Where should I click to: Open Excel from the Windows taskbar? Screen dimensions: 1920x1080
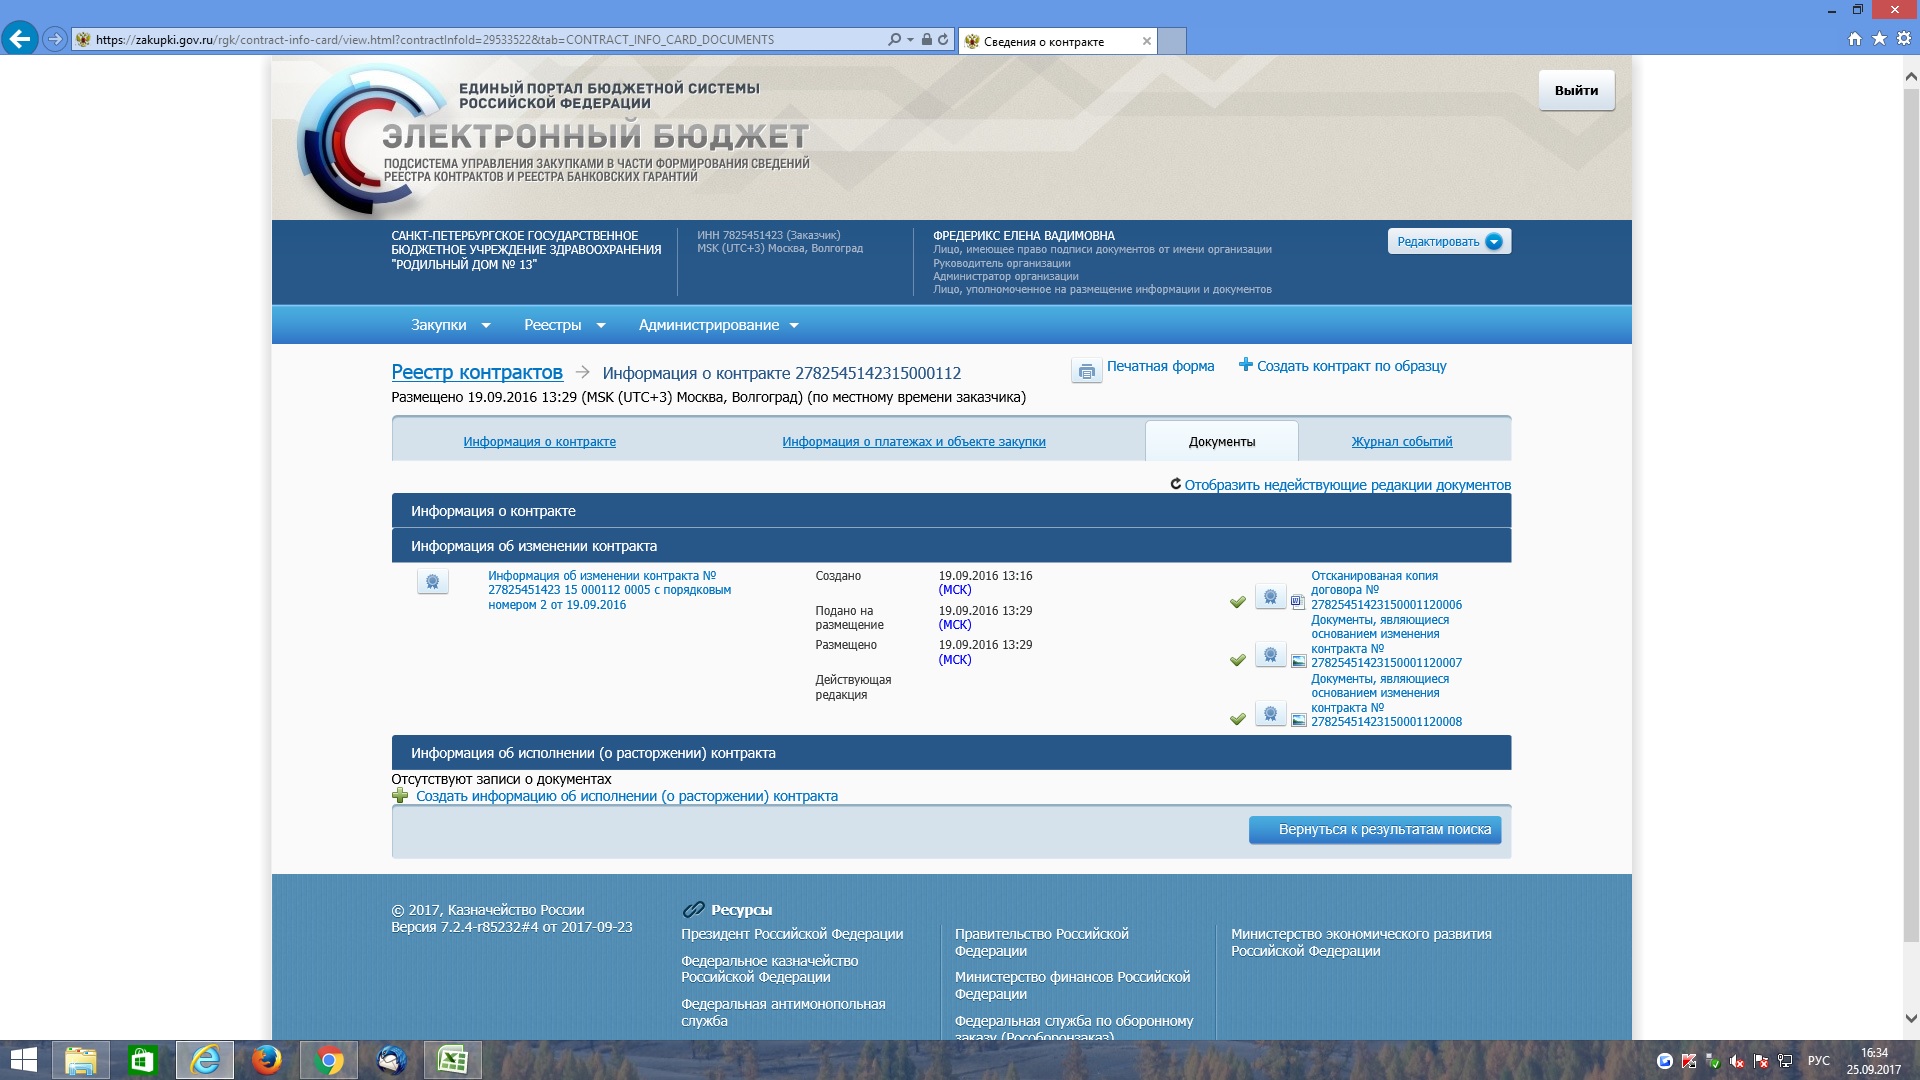pos(452,1060)
